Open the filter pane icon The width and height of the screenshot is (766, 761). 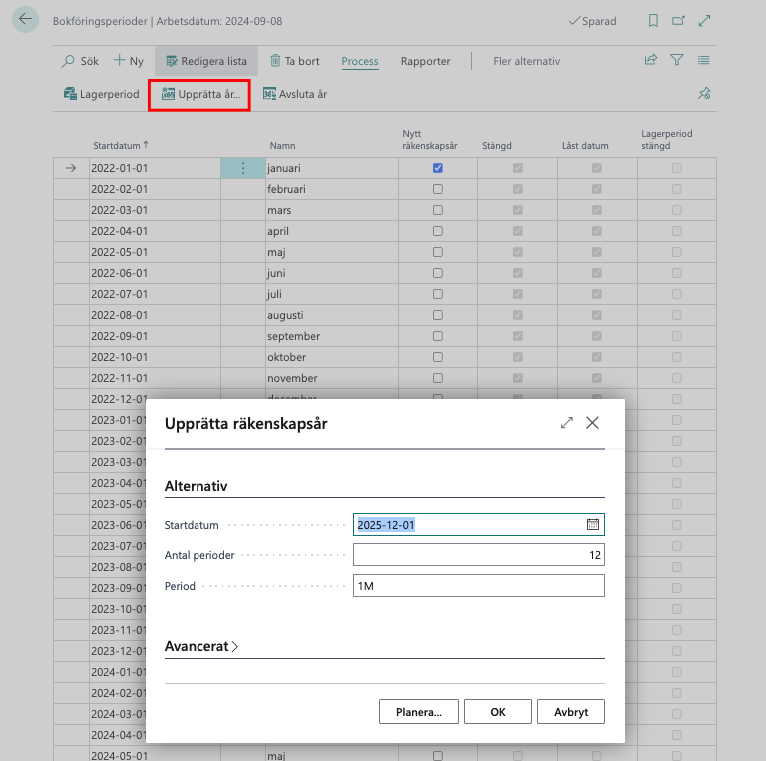(x=677, y=61)
